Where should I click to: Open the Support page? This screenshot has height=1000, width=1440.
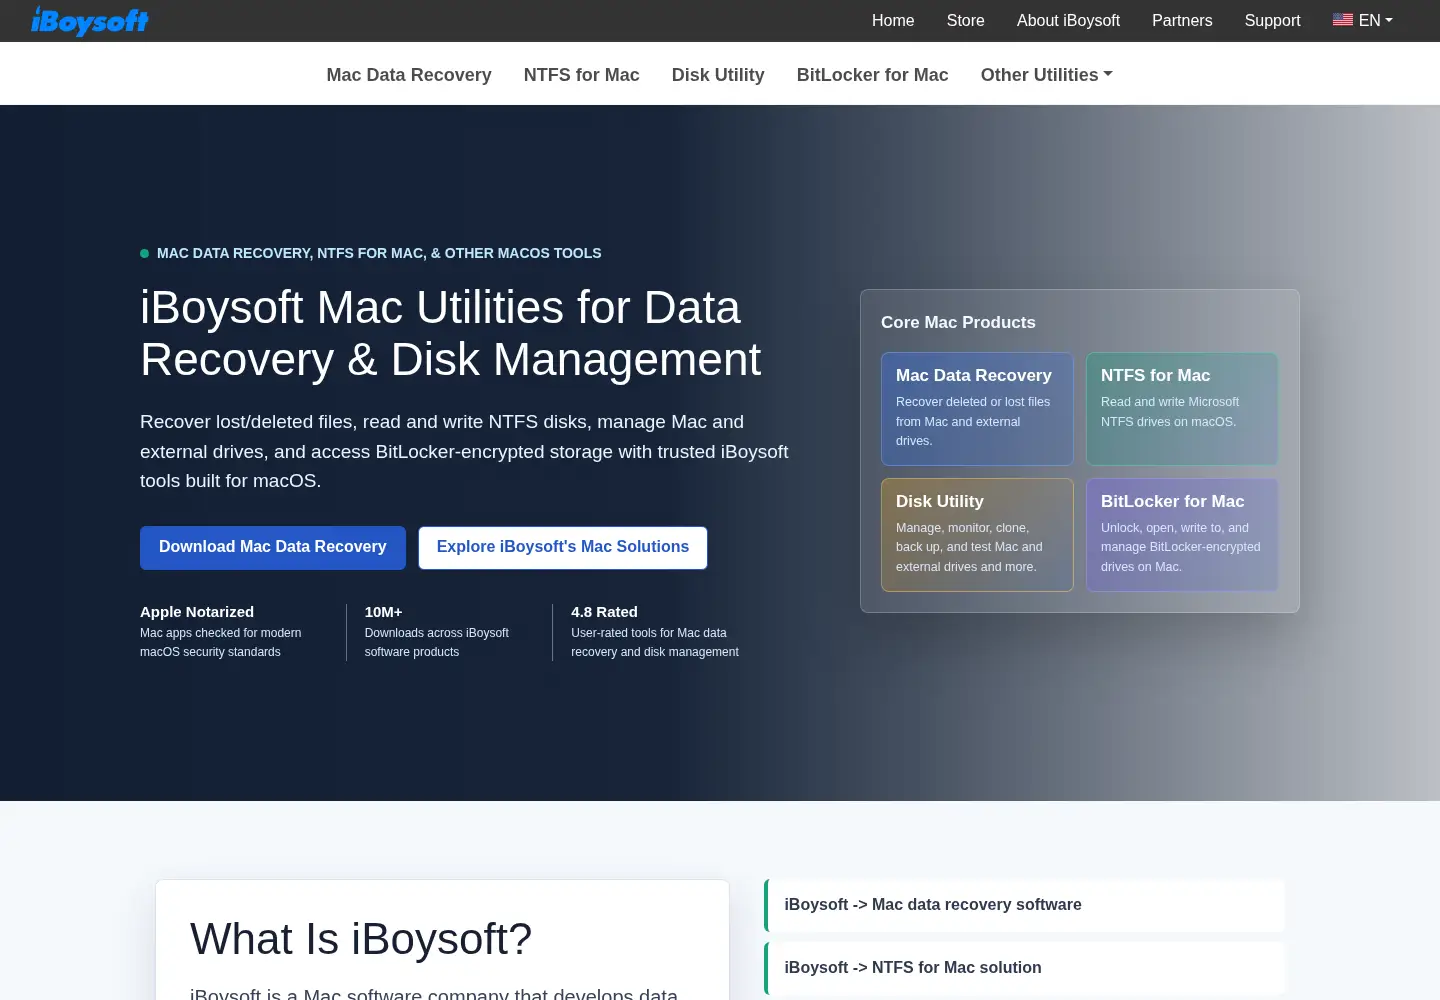tap(1272, 20)
